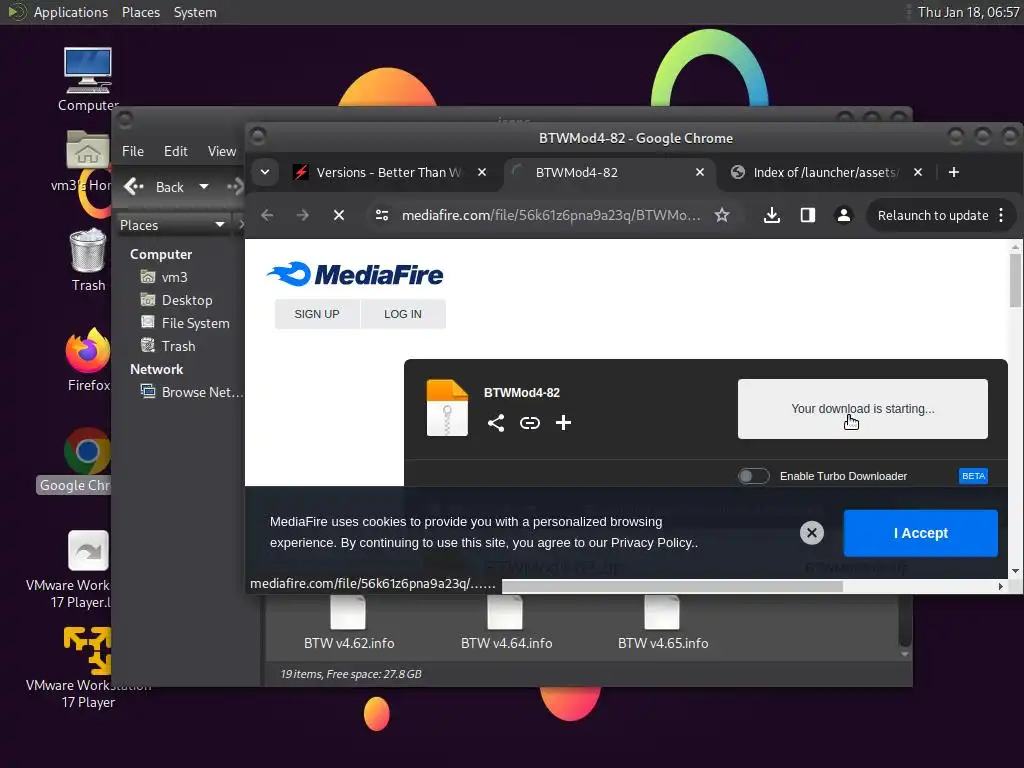Open BTW v4.65.info file in file manager
The width and height of the screenshot is (1024, 768).
(663, 622)
